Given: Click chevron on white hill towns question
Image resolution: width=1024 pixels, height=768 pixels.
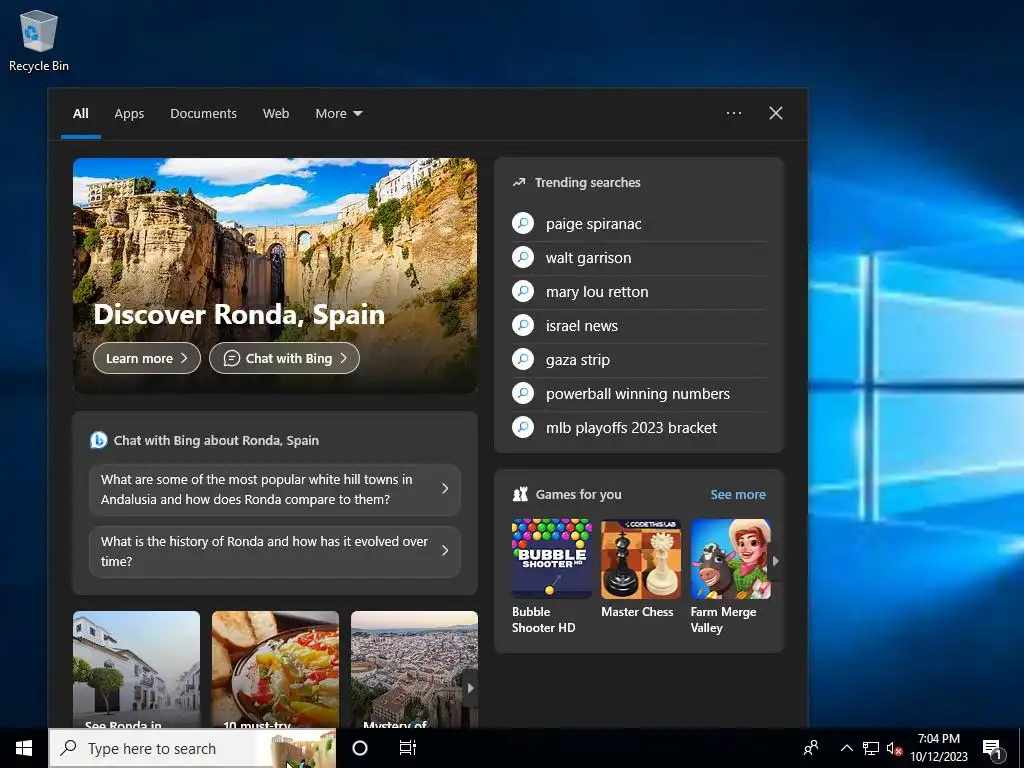Looking at the screenshot, I should [445, 488].
